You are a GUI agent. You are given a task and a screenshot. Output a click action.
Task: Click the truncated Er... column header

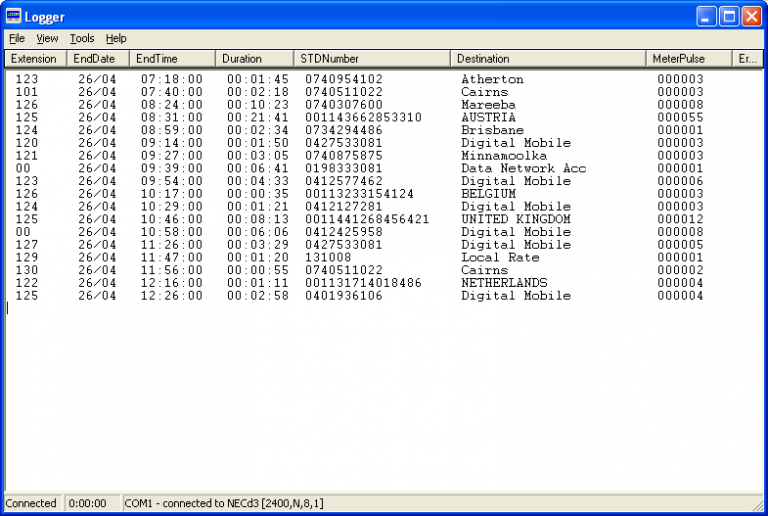tap(748, 59)
